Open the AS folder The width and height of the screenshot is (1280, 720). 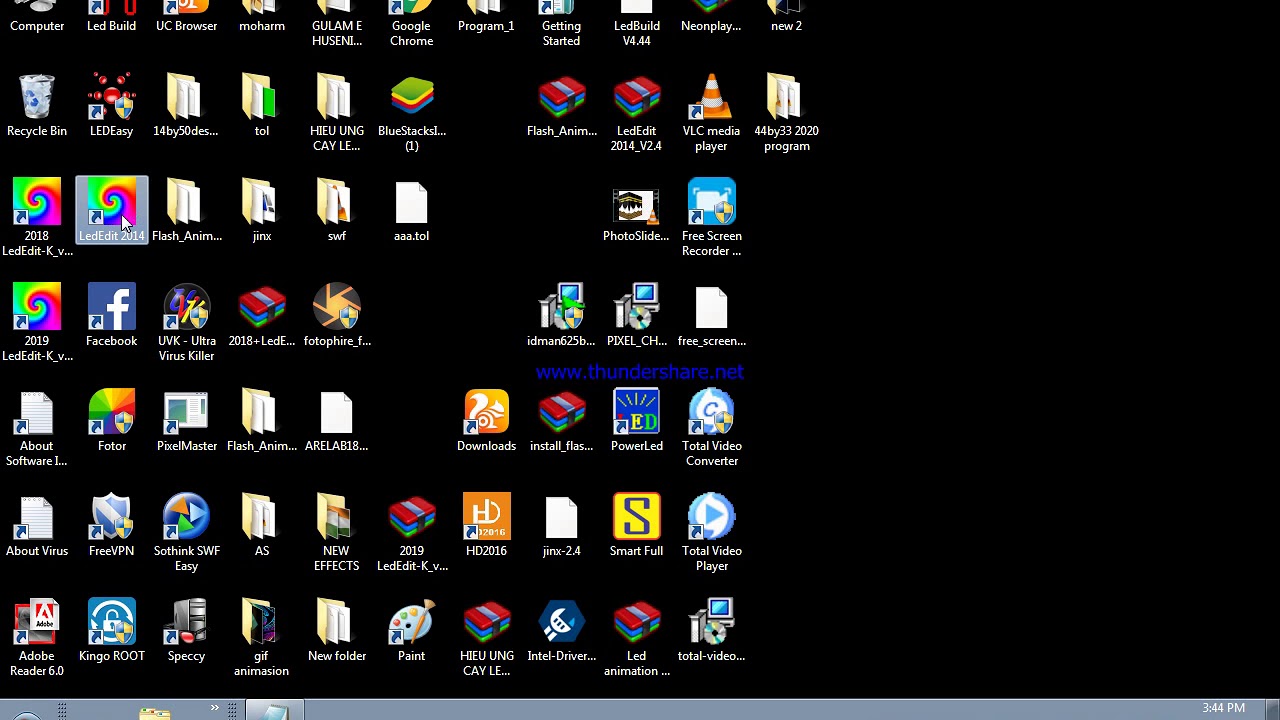click(x=262, y=526)
